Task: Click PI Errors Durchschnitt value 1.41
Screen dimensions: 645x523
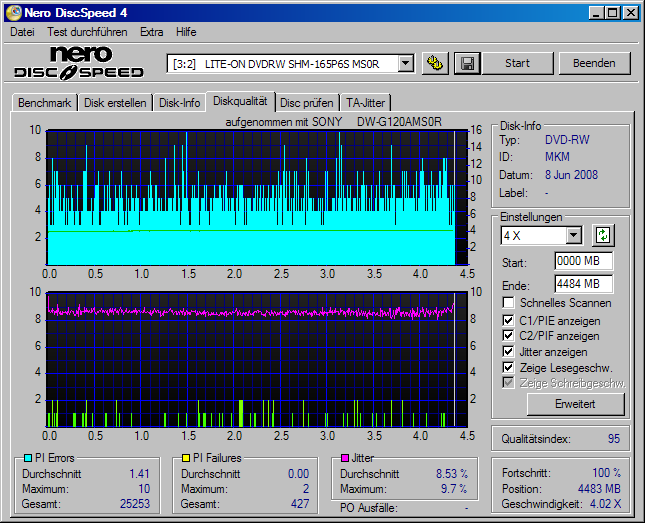Action: 139,474
